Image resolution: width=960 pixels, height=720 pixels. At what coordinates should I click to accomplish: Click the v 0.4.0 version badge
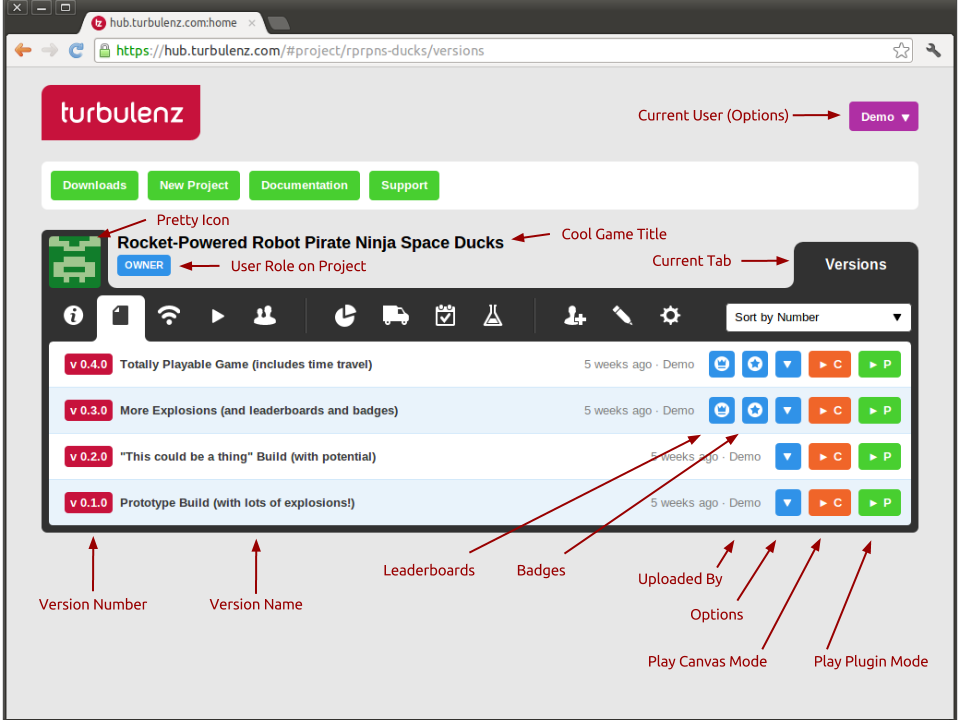coord(88,364)
